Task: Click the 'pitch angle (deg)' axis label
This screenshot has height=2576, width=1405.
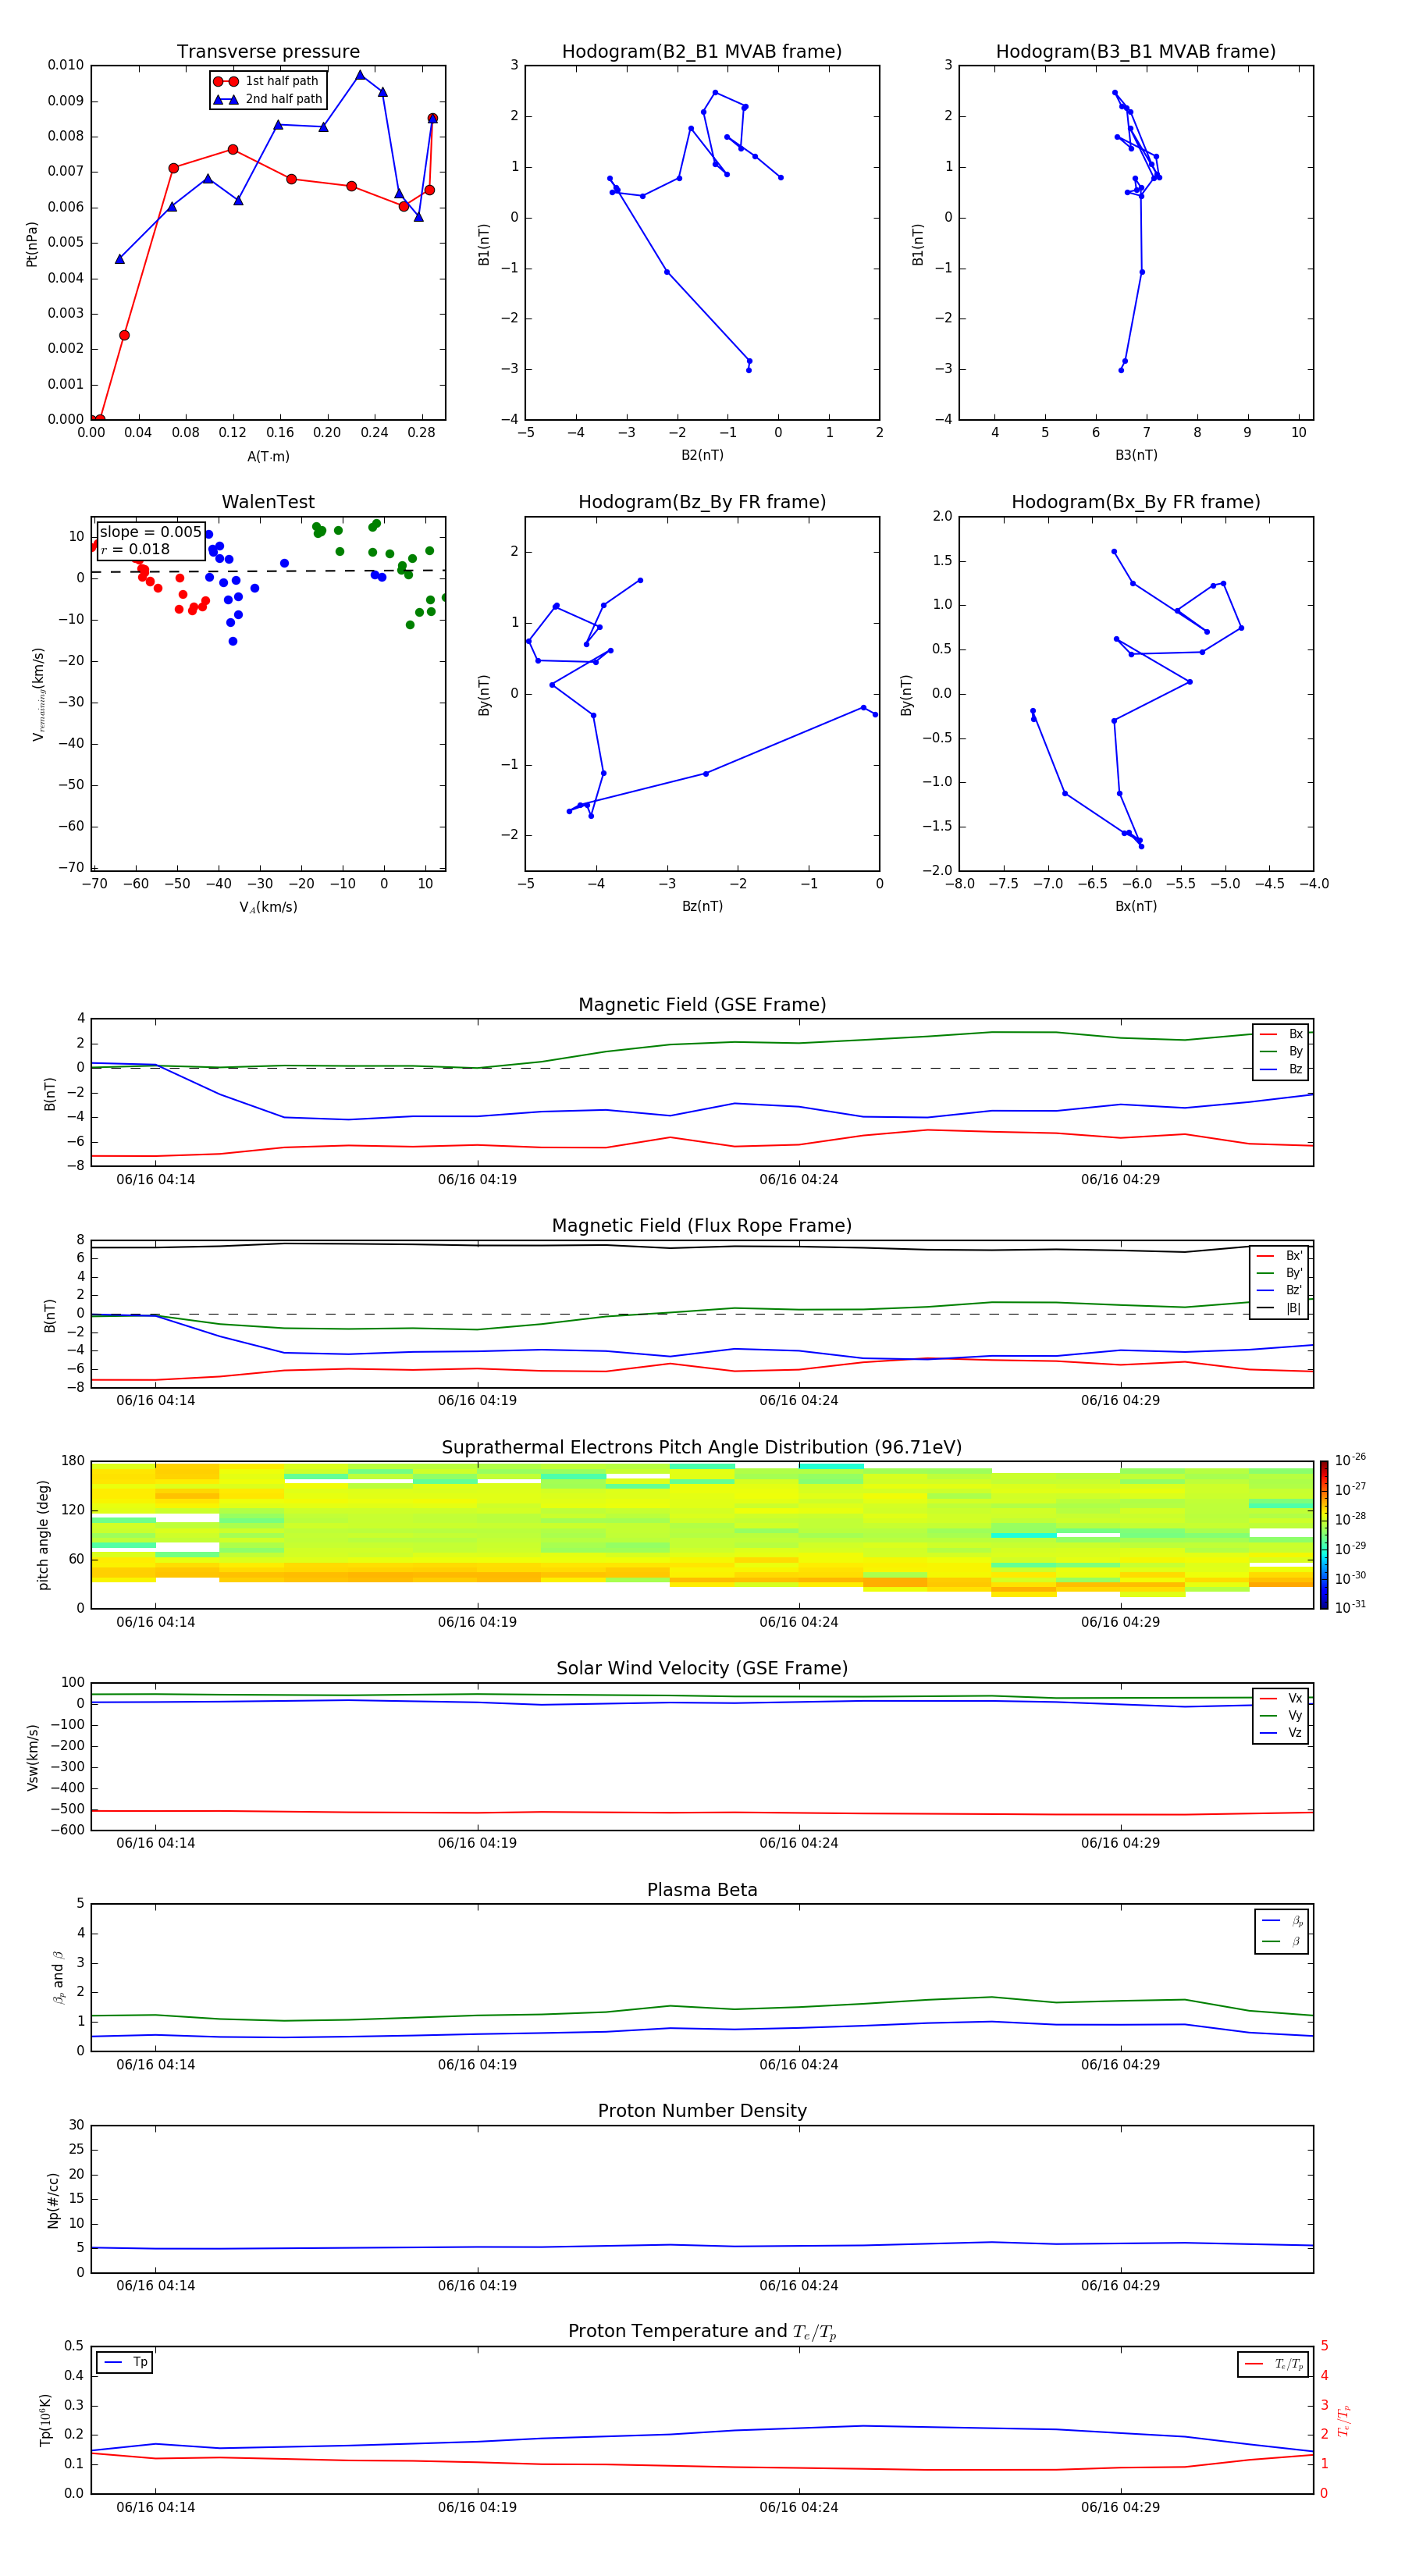Action: click(43, 1535)
